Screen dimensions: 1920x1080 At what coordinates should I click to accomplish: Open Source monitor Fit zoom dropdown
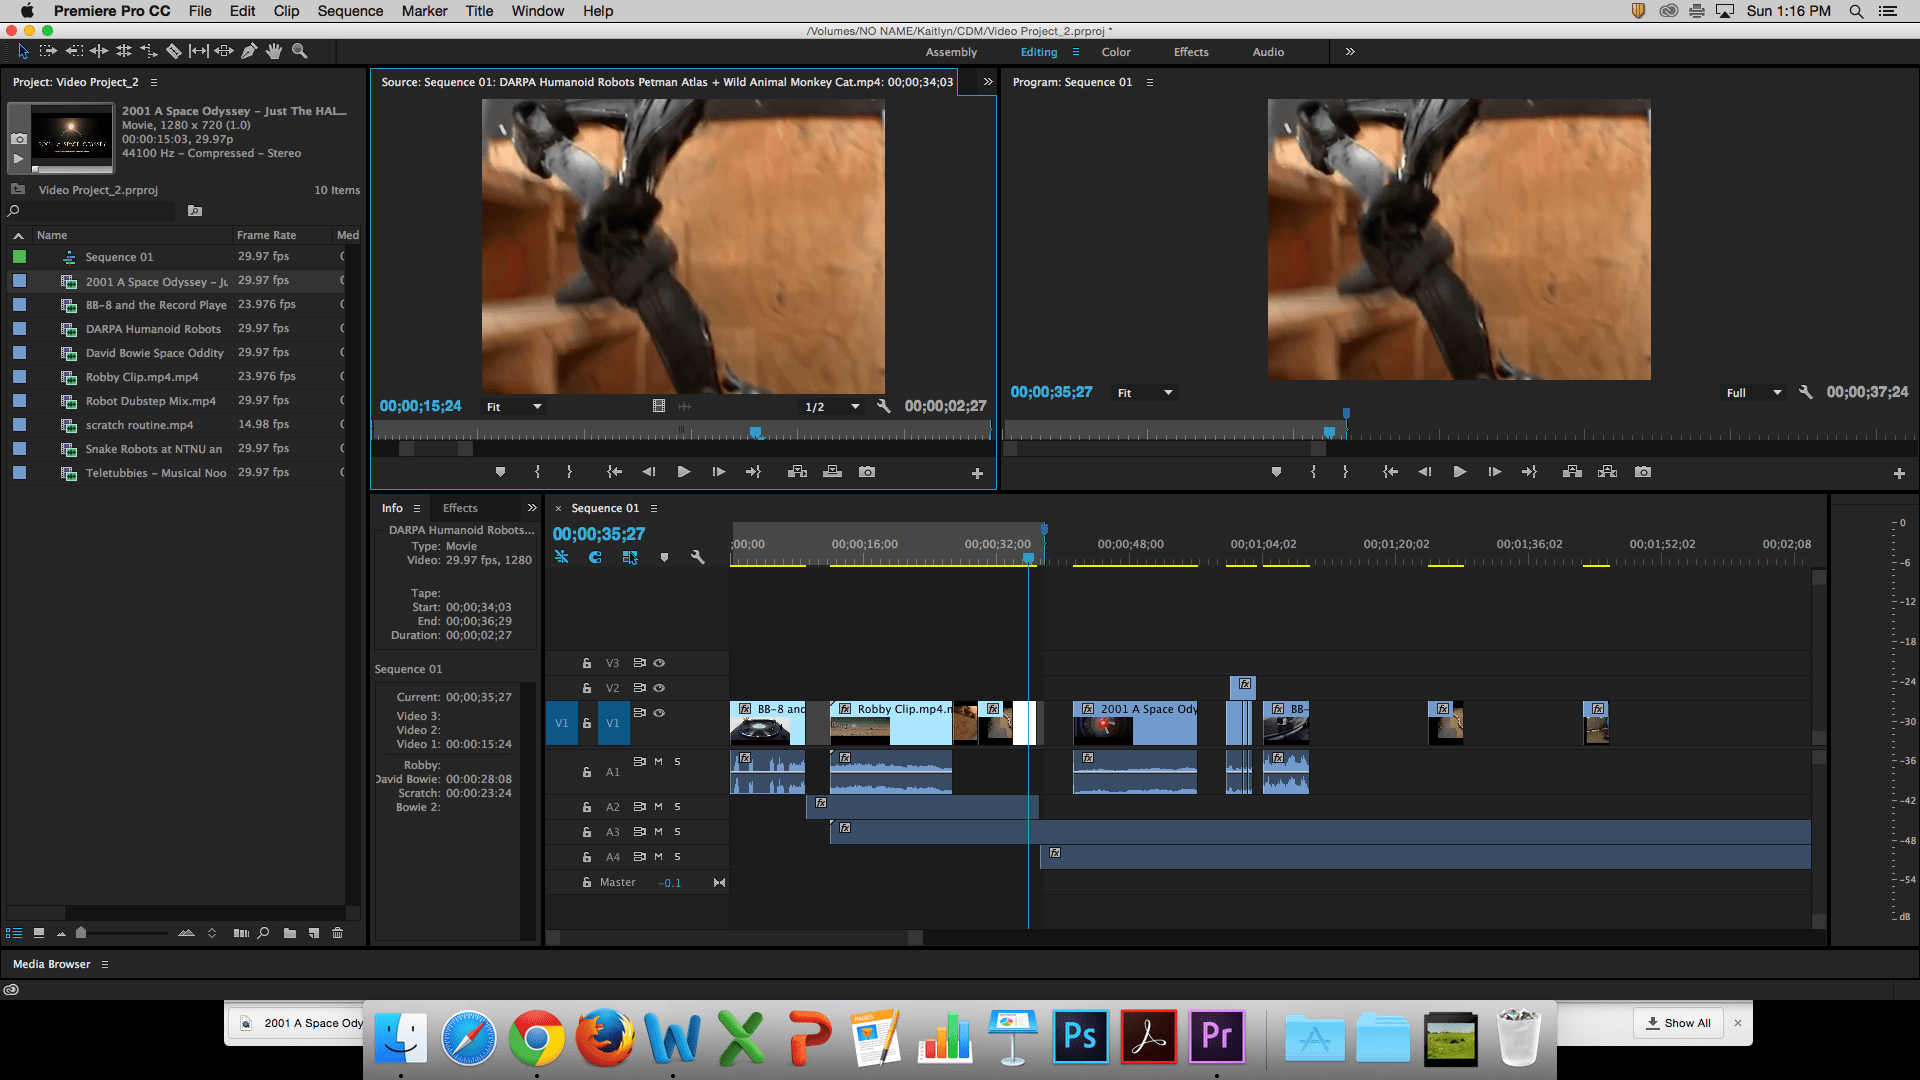[x=514, y=407]
